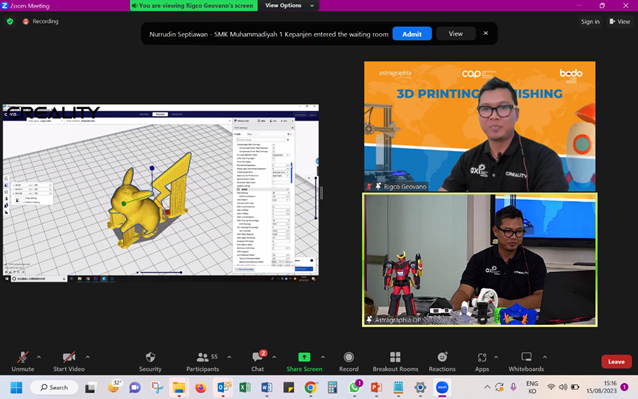The image size is (638, 399).
Task: Open the Windows Start menu
Action: 16,388
